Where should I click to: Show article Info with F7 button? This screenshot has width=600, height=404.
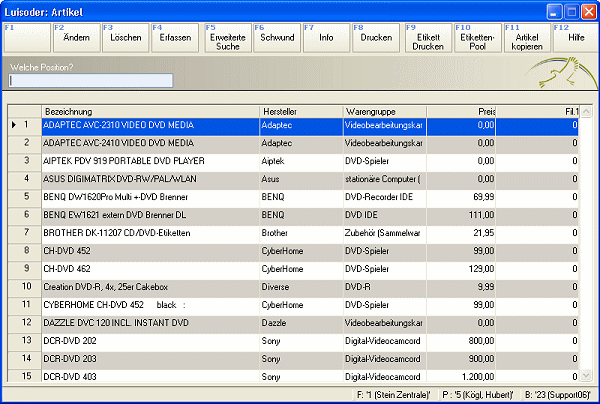point(325,39)
